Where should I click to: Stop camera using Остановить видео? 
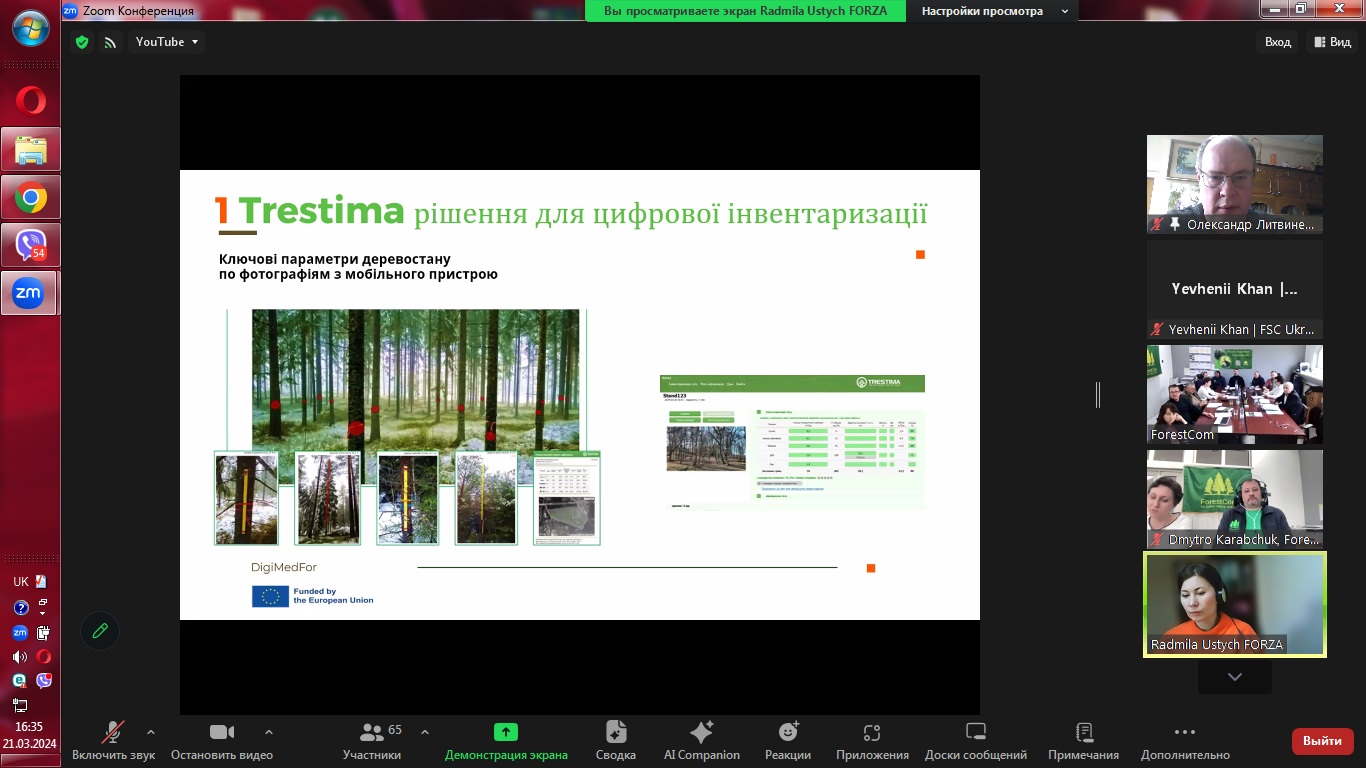[x=221, y=741]
